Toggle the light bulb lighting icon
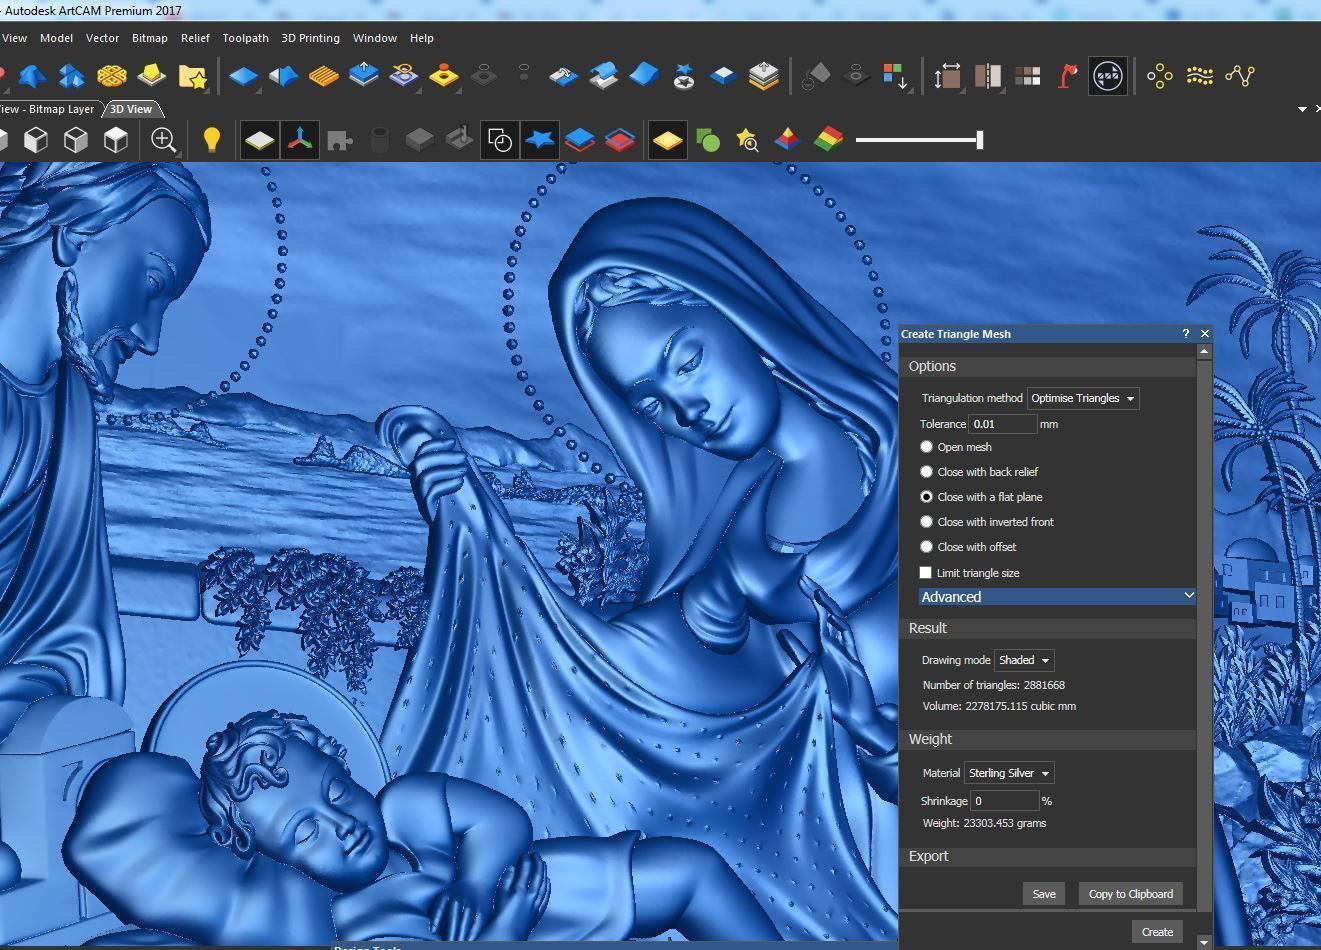The image size is (1321, 950). (211, 140)
